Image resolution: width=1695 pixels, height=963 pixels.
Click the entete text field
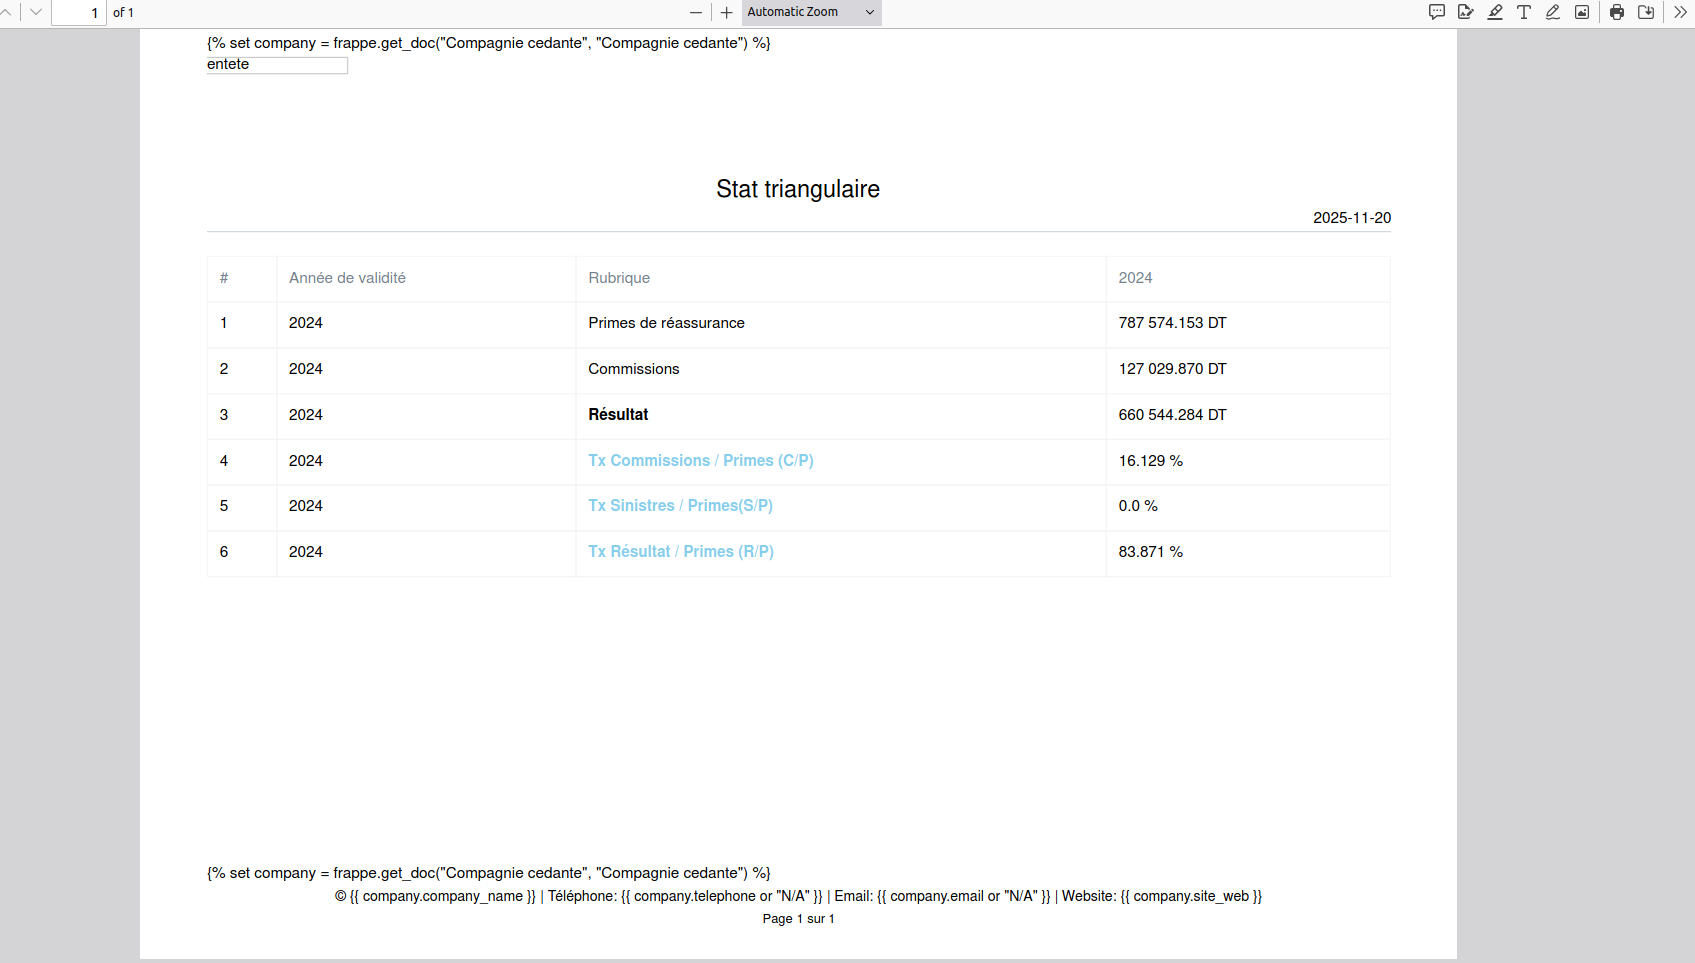pos(277,65)
